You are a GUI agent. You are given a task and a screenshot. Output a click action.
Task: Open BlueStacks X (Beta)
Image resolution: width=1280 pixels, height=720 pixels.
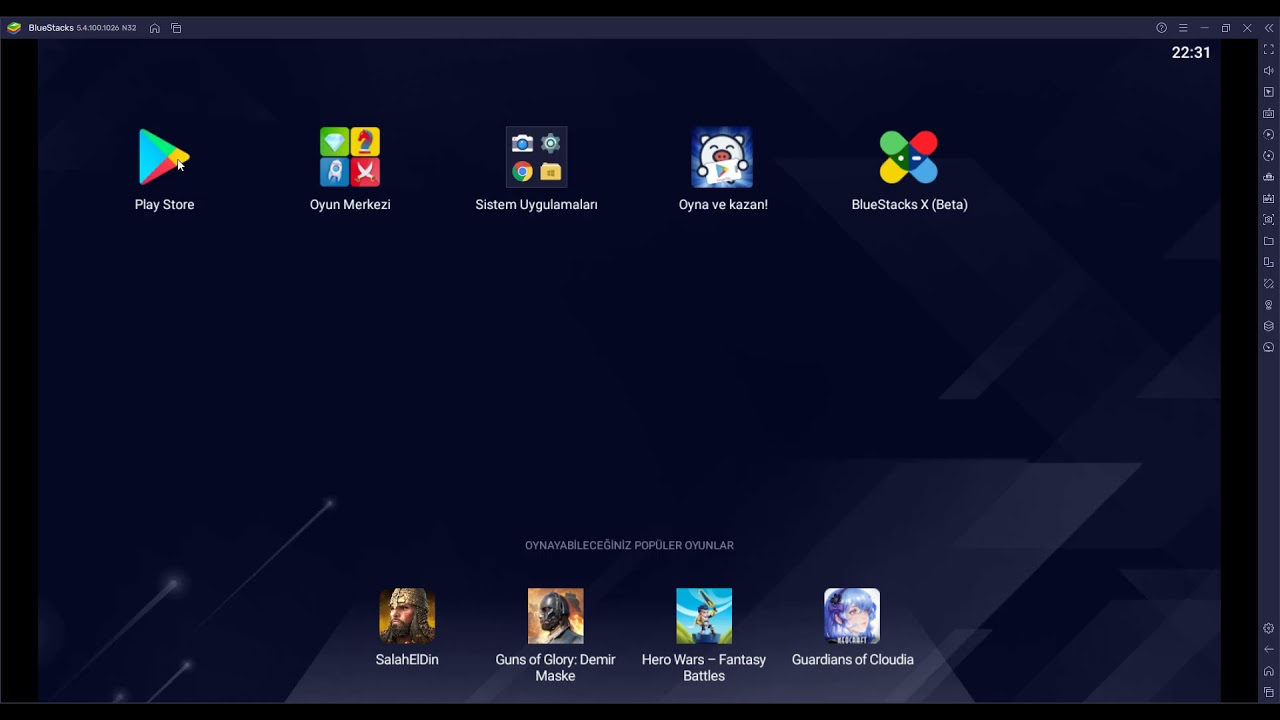(x=909, y=157)
